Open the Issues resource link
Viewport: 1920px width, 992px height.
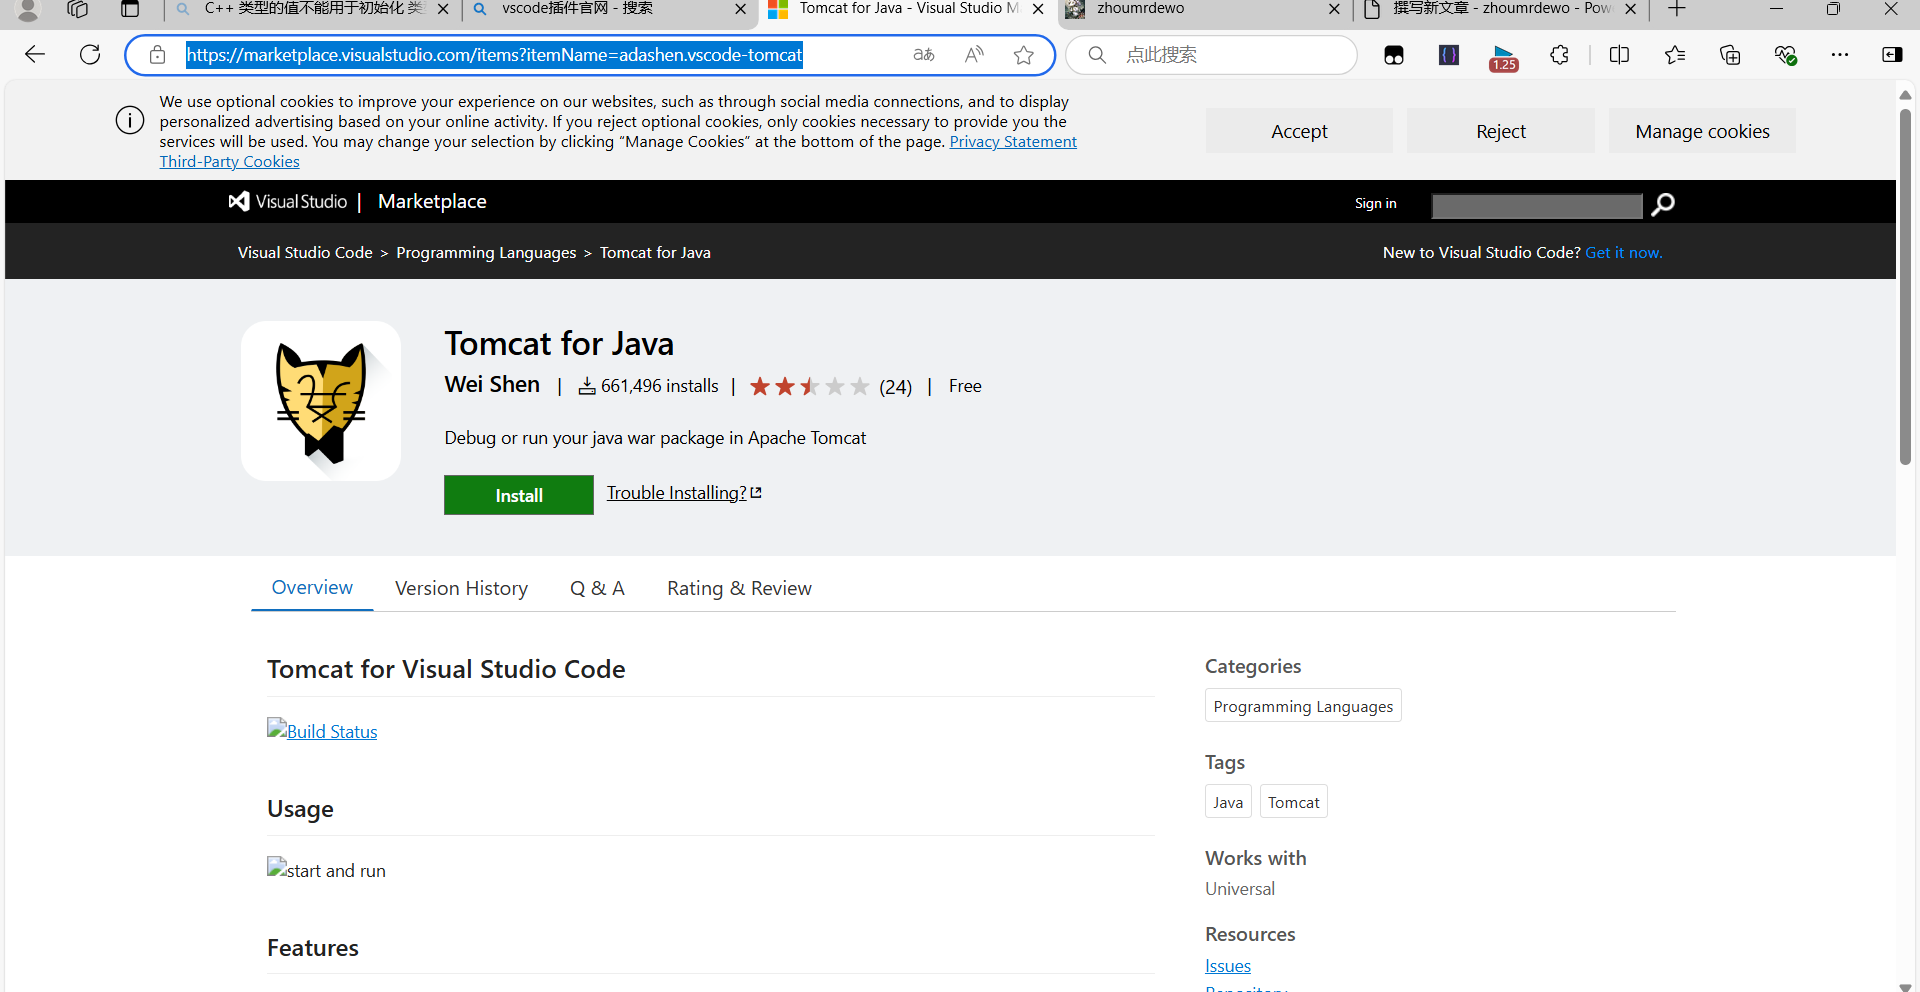click(1228, 966)
